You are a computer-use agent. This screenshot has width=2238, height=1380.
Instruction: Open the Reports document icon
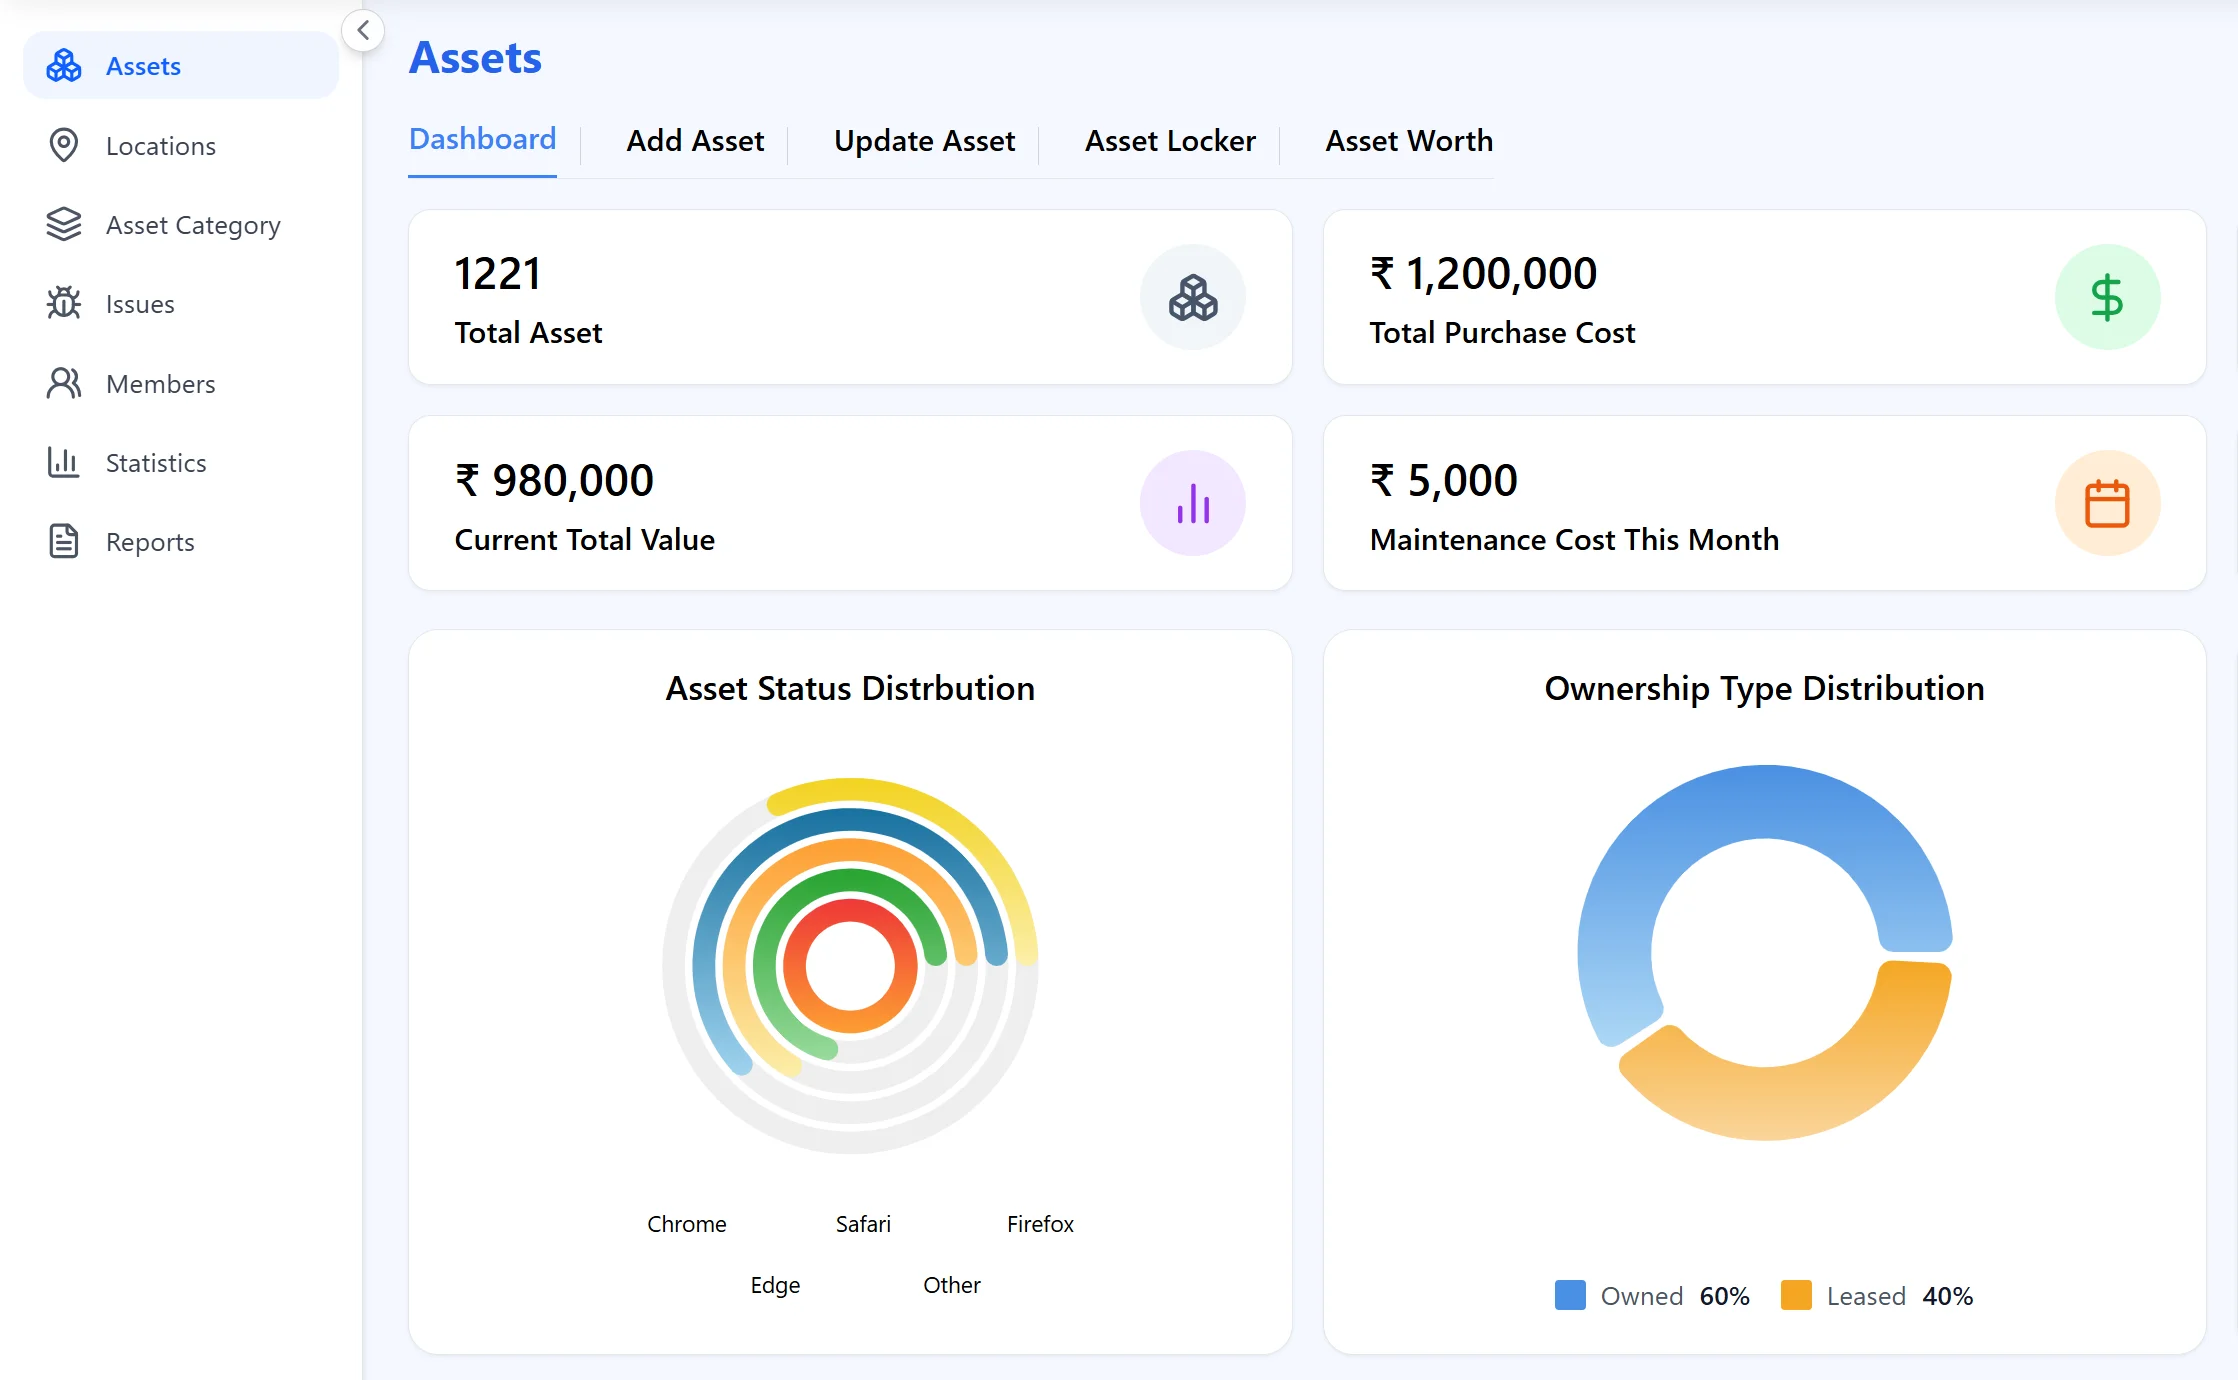64,541
